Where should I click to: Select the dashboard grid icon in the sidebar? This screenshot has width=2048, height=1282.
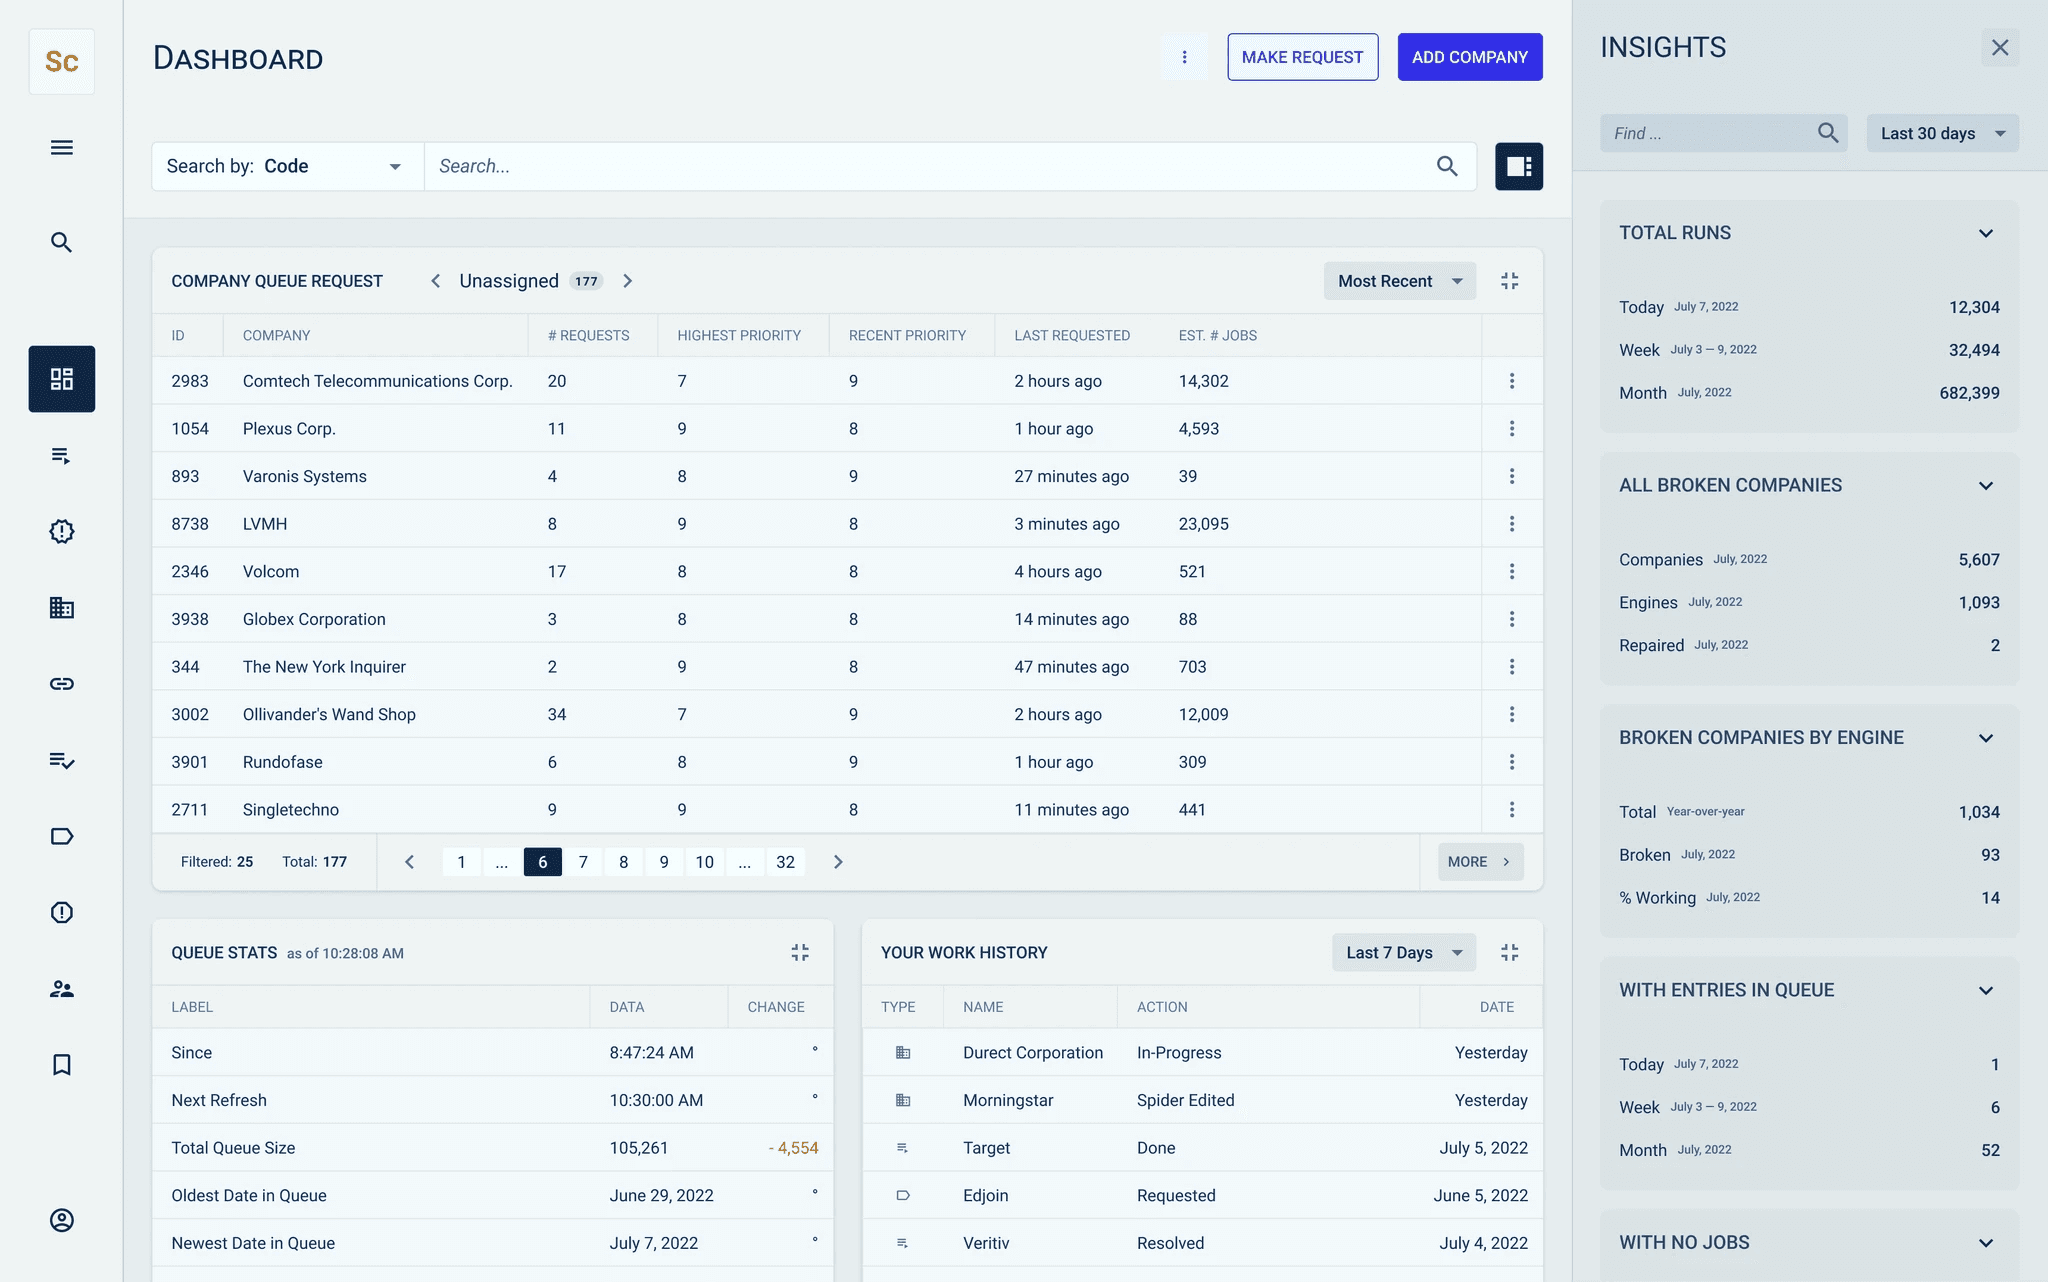tap(62, 379)
